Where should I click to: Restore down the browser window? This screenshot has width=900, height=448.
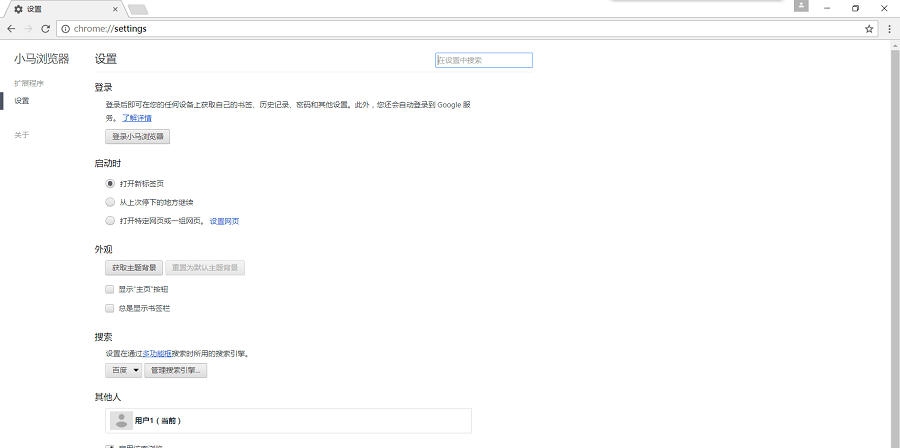856,9
